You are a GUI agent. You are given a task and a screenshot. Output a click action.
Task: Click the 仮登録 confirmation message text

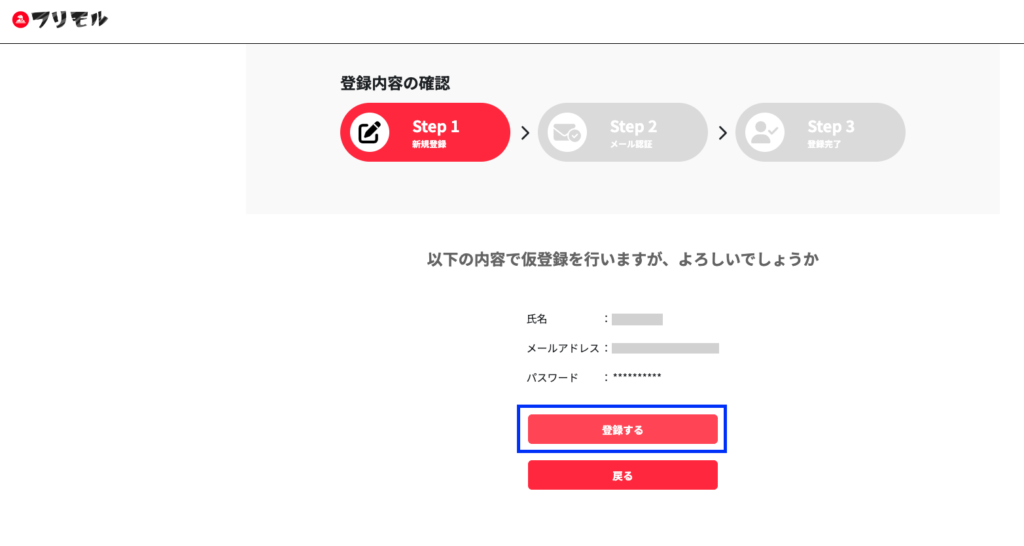coord(622,259)
